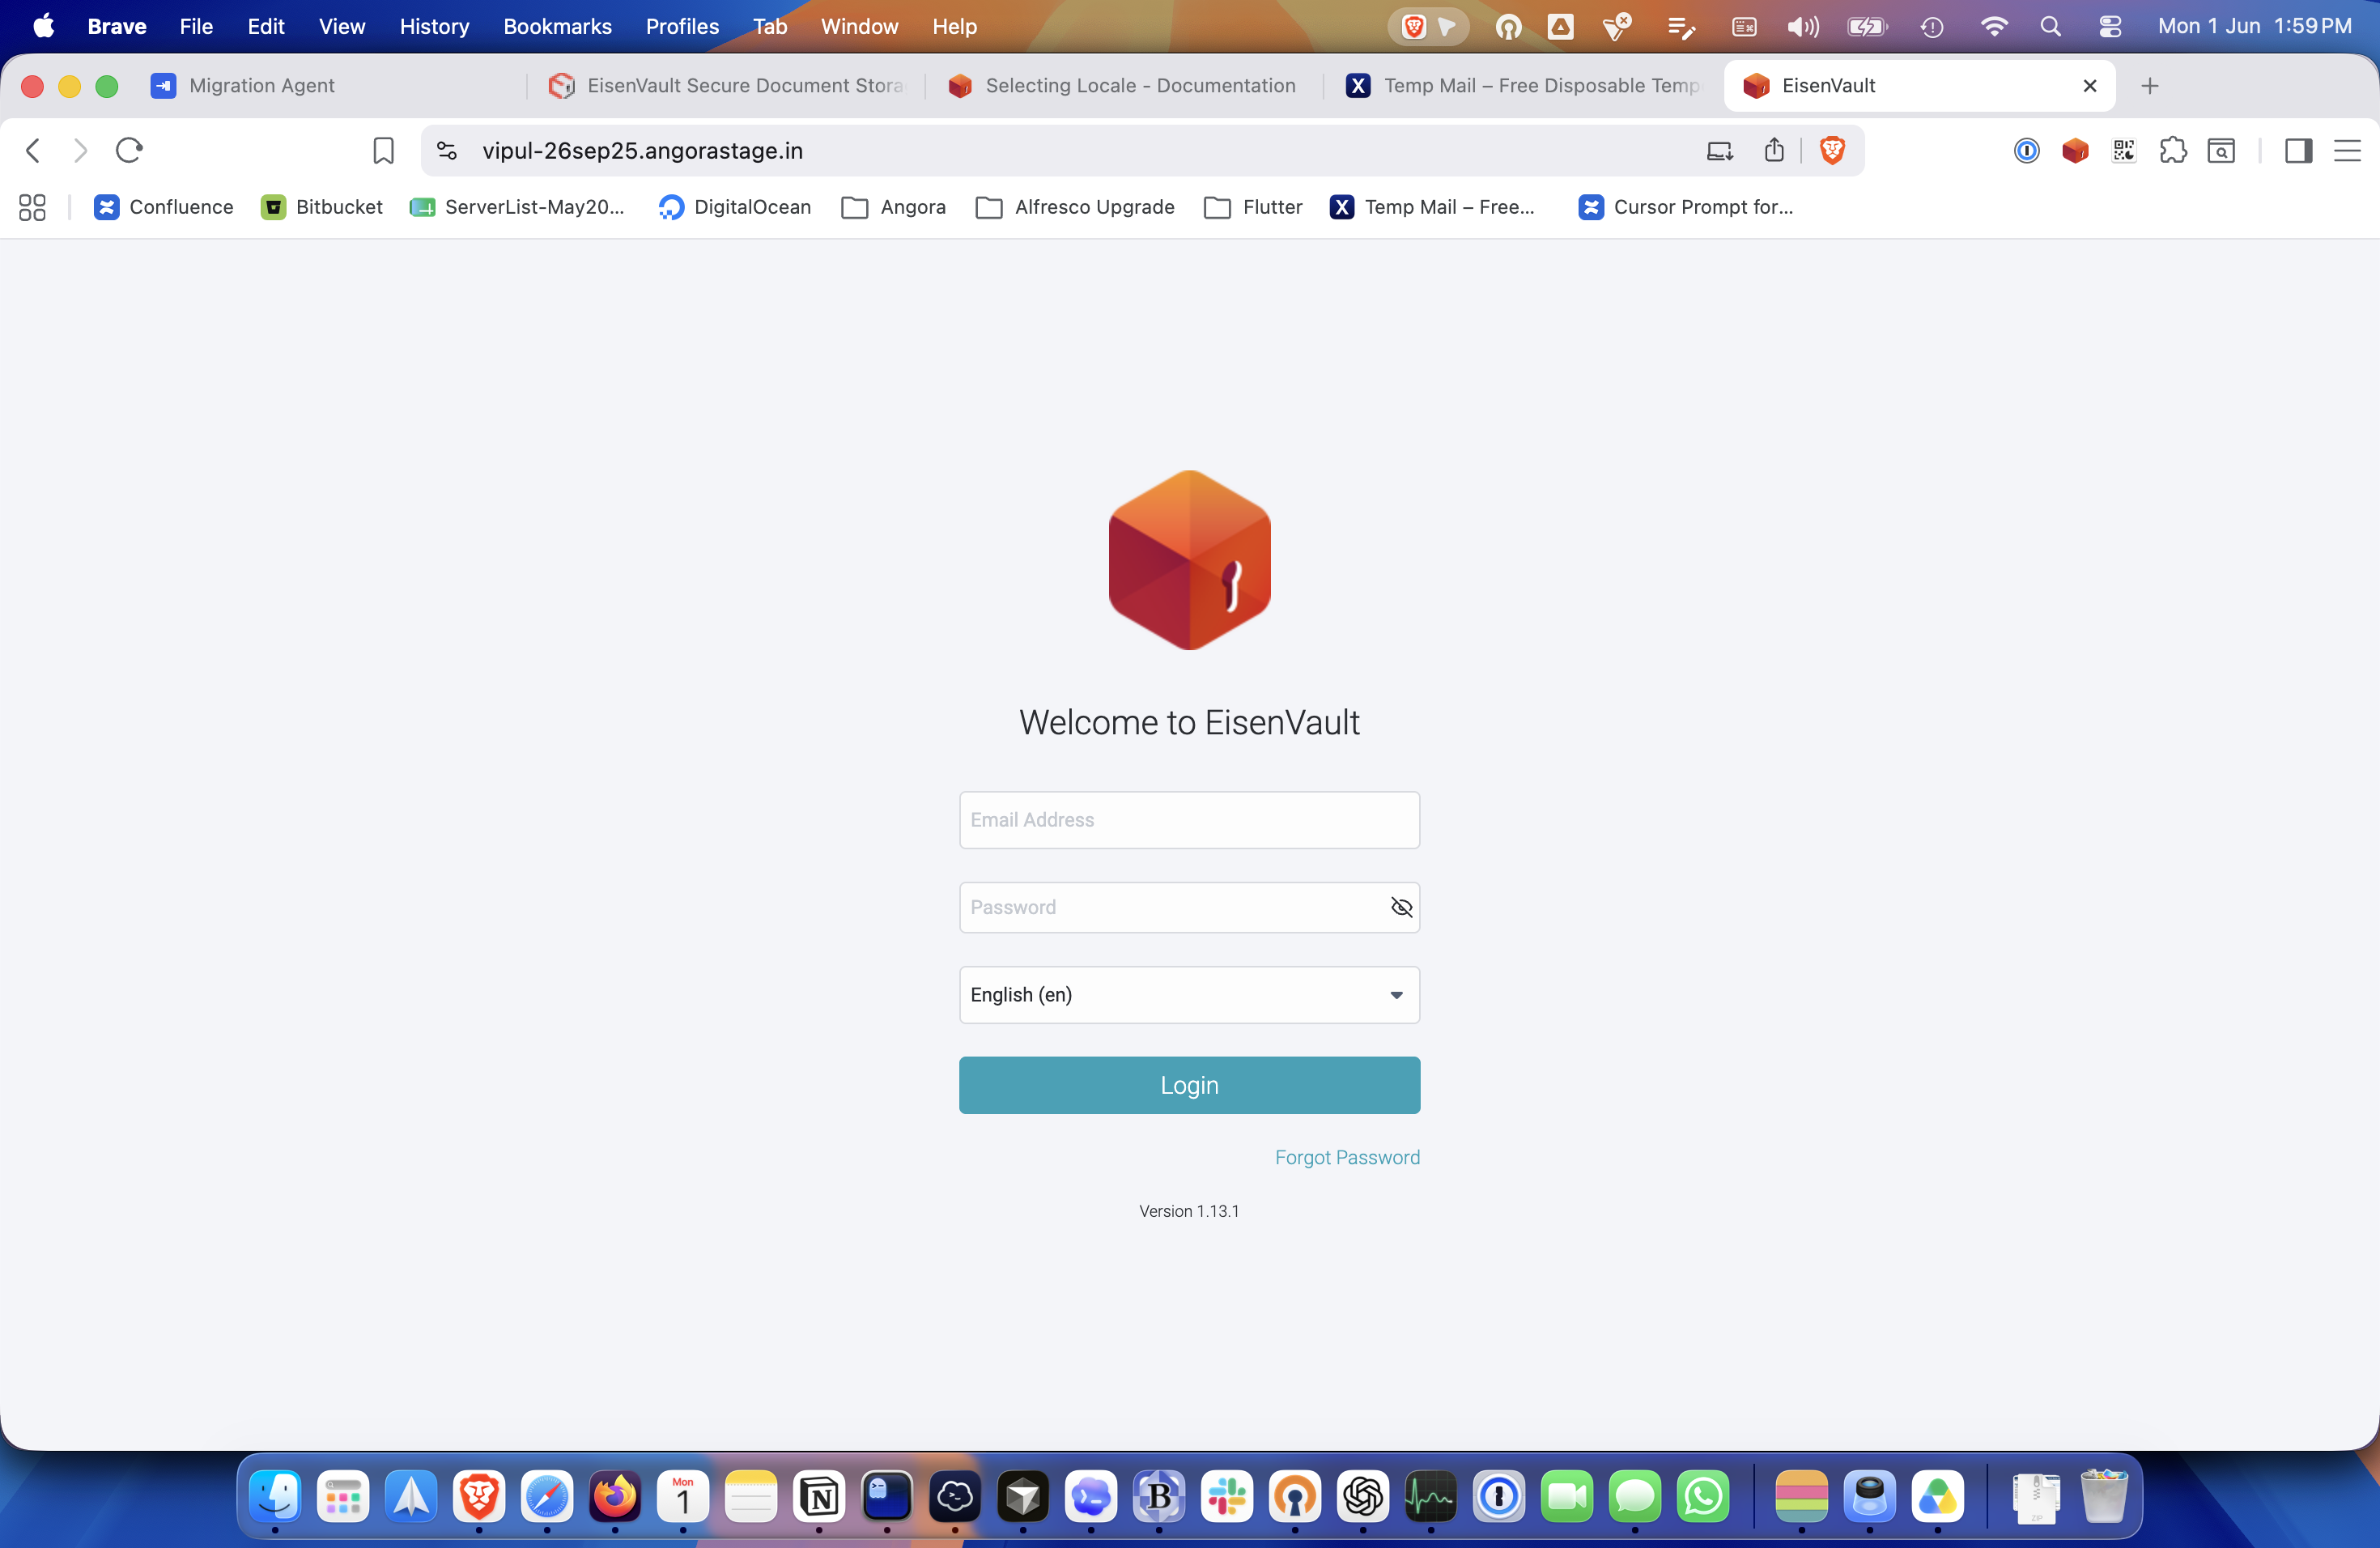Launch Notion from the Dock
This screenshot has width=2380, height=1548.
tap(819, 1497)
